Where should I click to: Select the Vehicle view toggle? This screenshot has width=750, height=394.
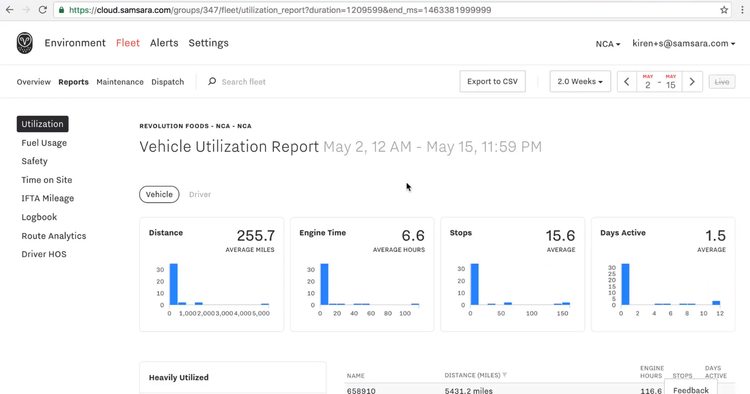(159, 194)
